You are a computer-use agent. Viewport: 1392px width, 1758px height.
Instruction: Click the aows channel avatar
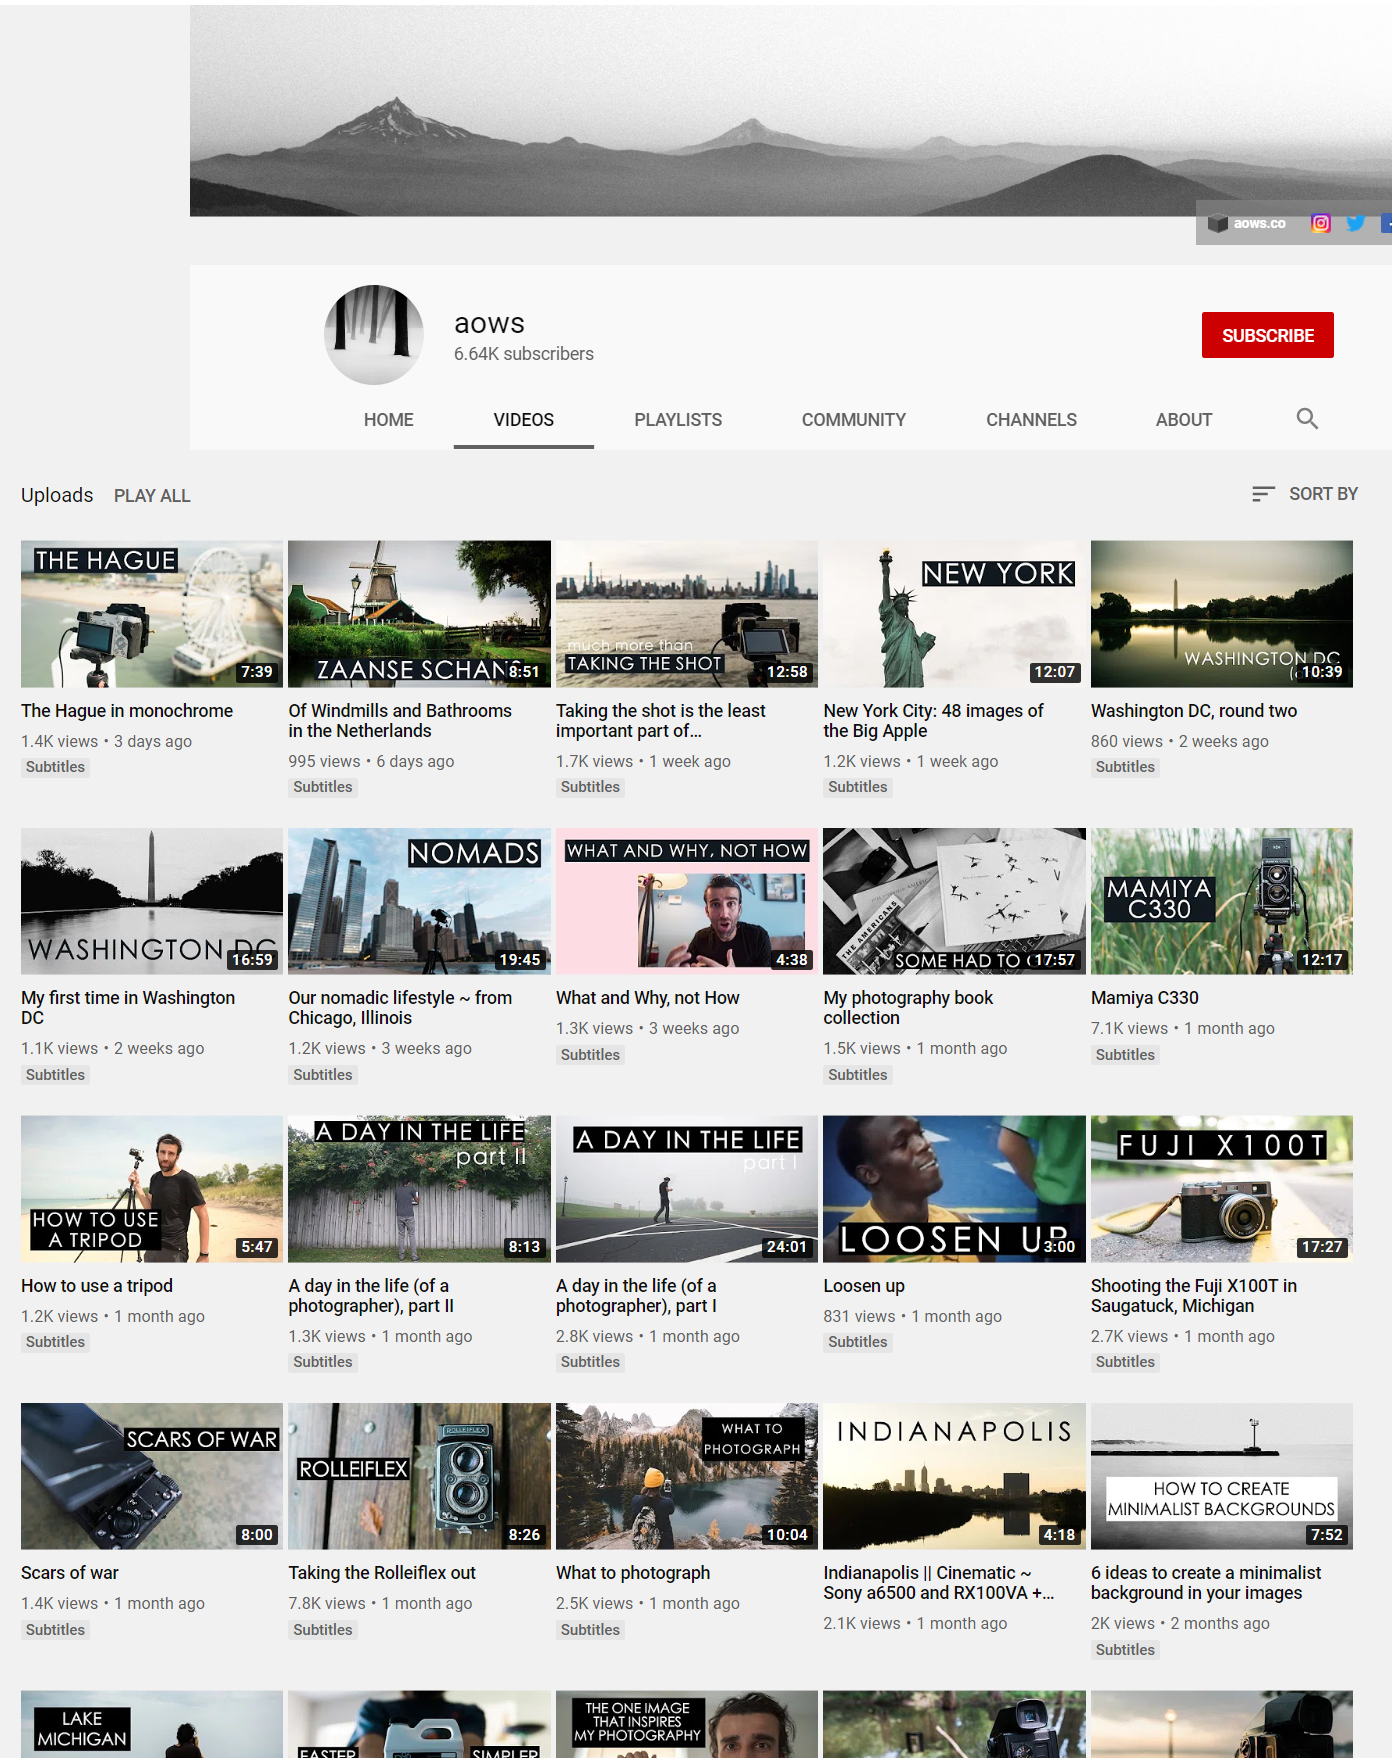[x=374, y=335]
